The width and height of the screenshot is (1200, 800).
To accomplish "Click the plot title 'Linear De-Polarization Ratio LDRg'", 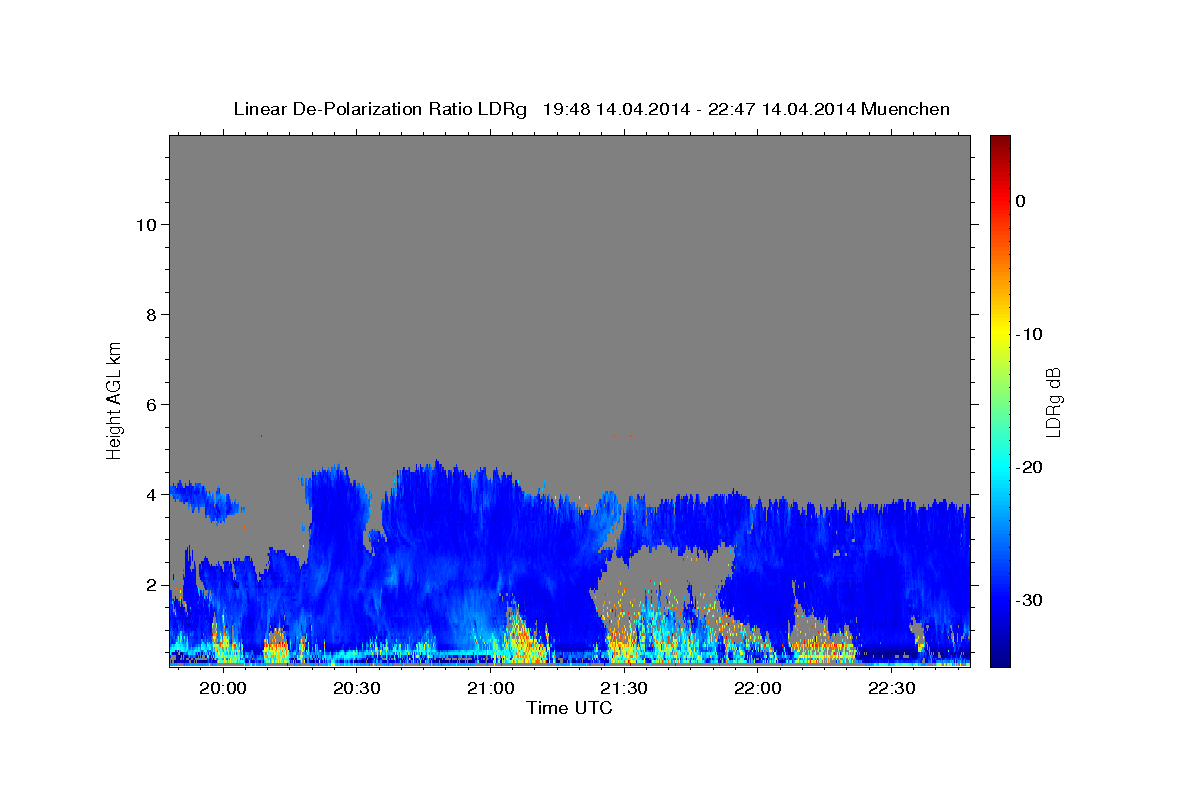I will tap(380, 109).
